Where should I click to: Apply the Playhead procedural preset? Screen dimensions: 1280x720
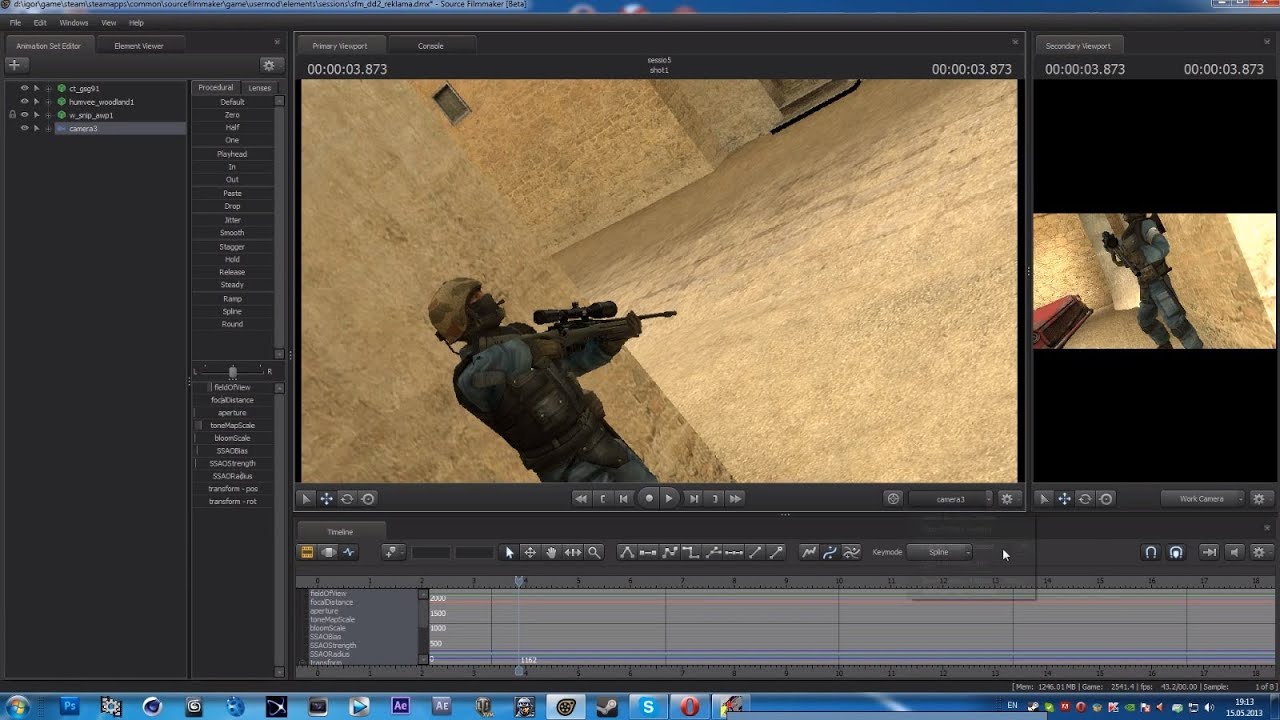[x=232, y=154]
